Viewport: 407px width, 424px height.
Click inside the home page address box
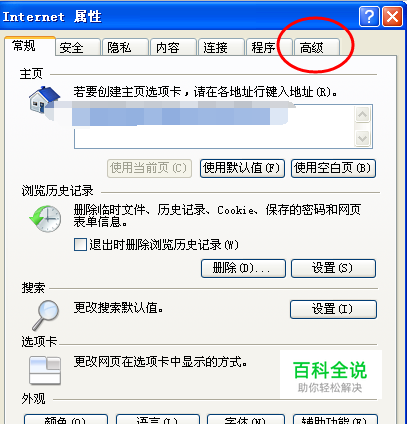(x=214, y=126)
